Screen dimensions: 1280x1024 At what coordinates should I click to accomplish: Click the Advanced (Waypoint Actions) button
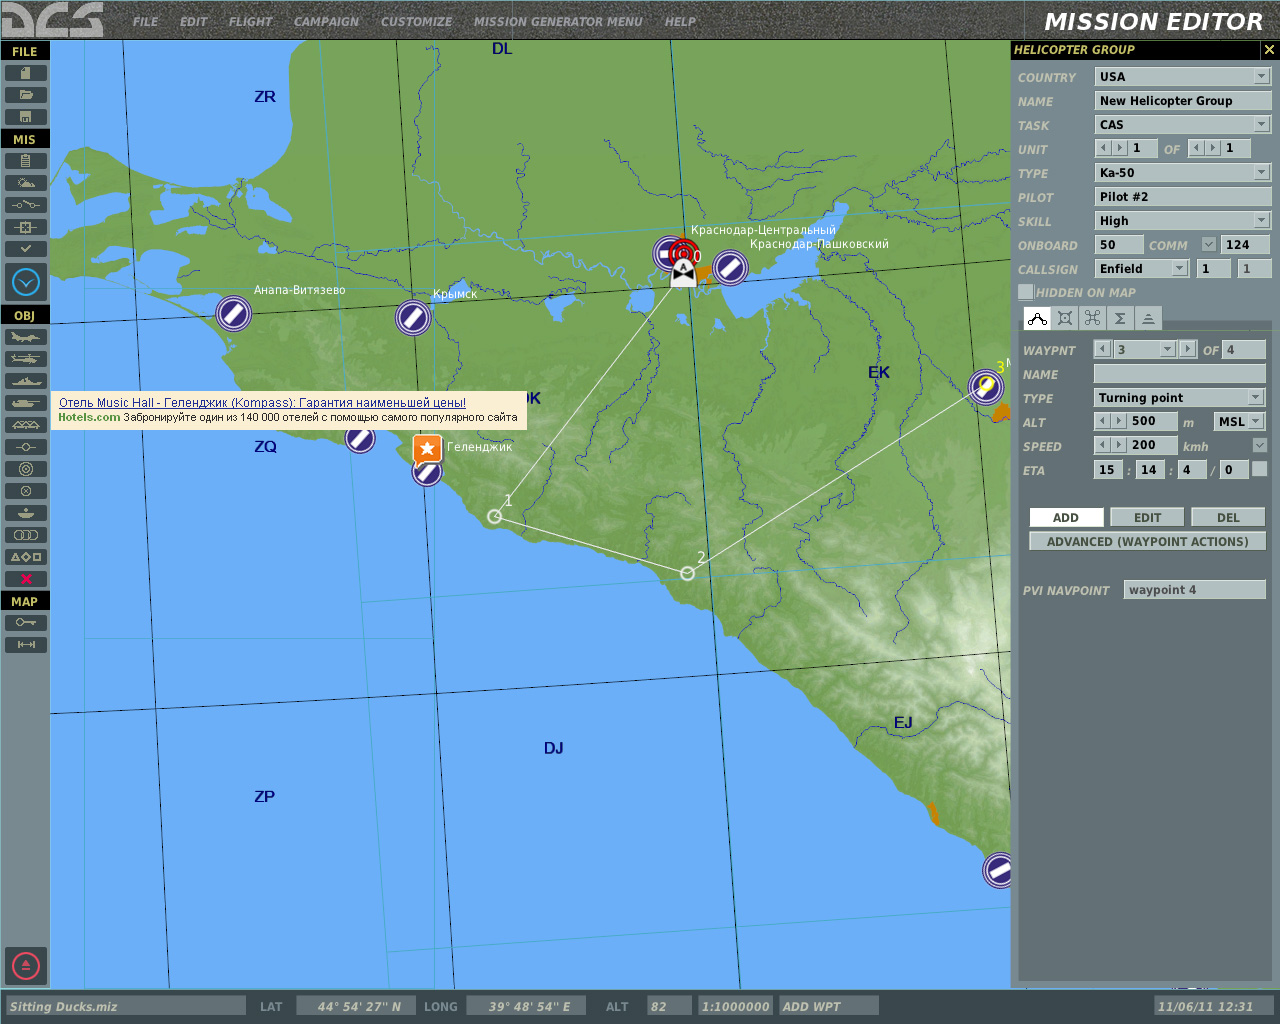(1147, 541)
